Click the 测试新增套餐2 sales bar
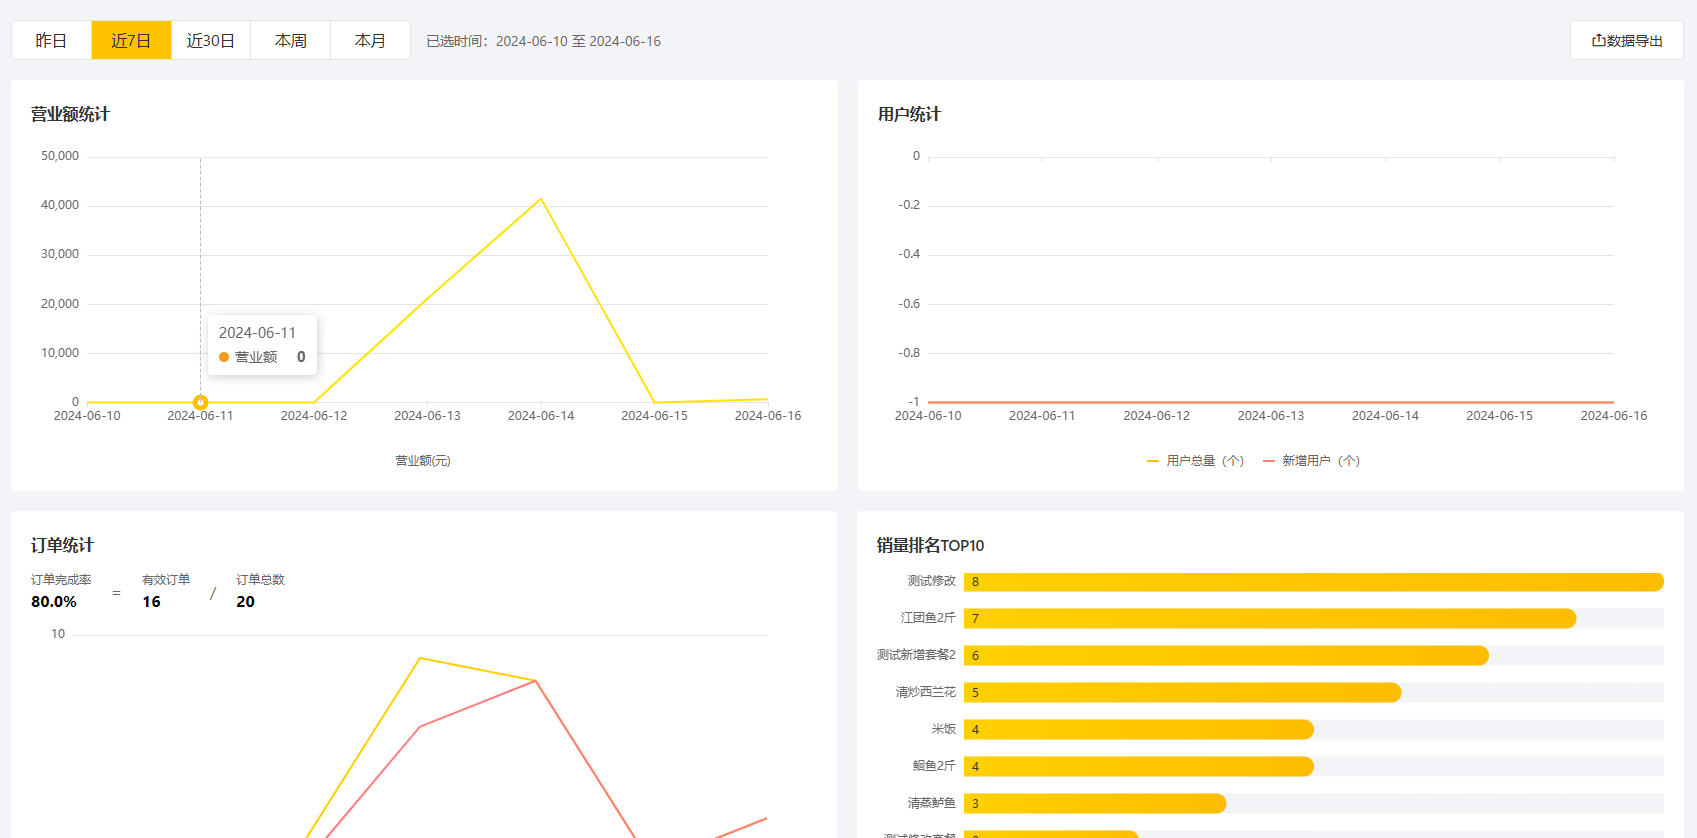This screenshot has height=838, width=1697. click(1226, 656)
